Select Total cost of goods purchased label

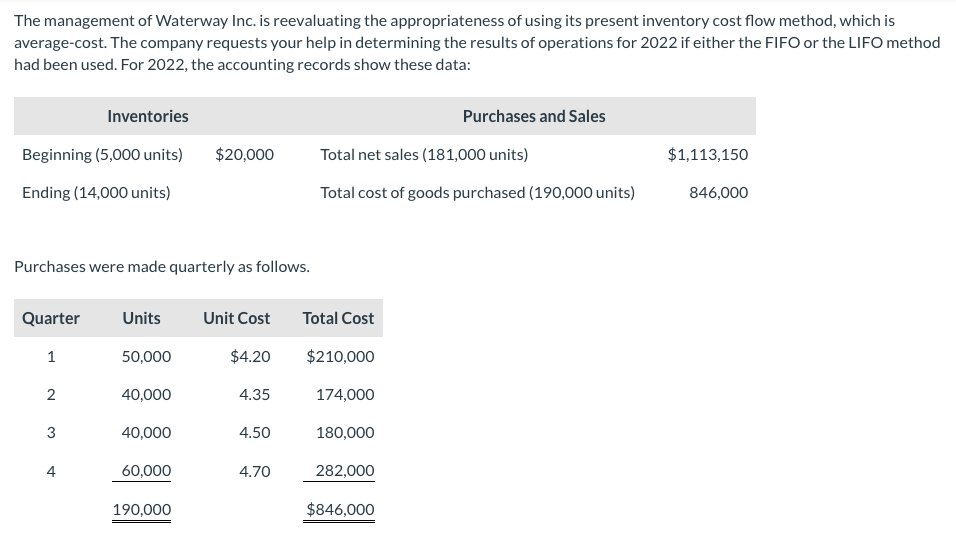(x=477, y=192)
